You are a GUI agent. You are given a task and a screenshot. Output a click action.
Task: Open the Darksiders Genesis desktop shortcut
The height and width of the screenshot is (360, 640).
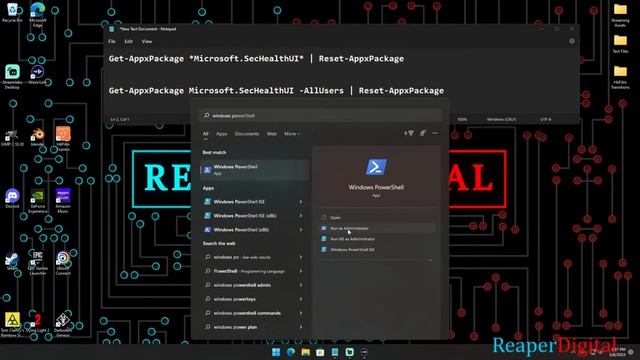63,324
